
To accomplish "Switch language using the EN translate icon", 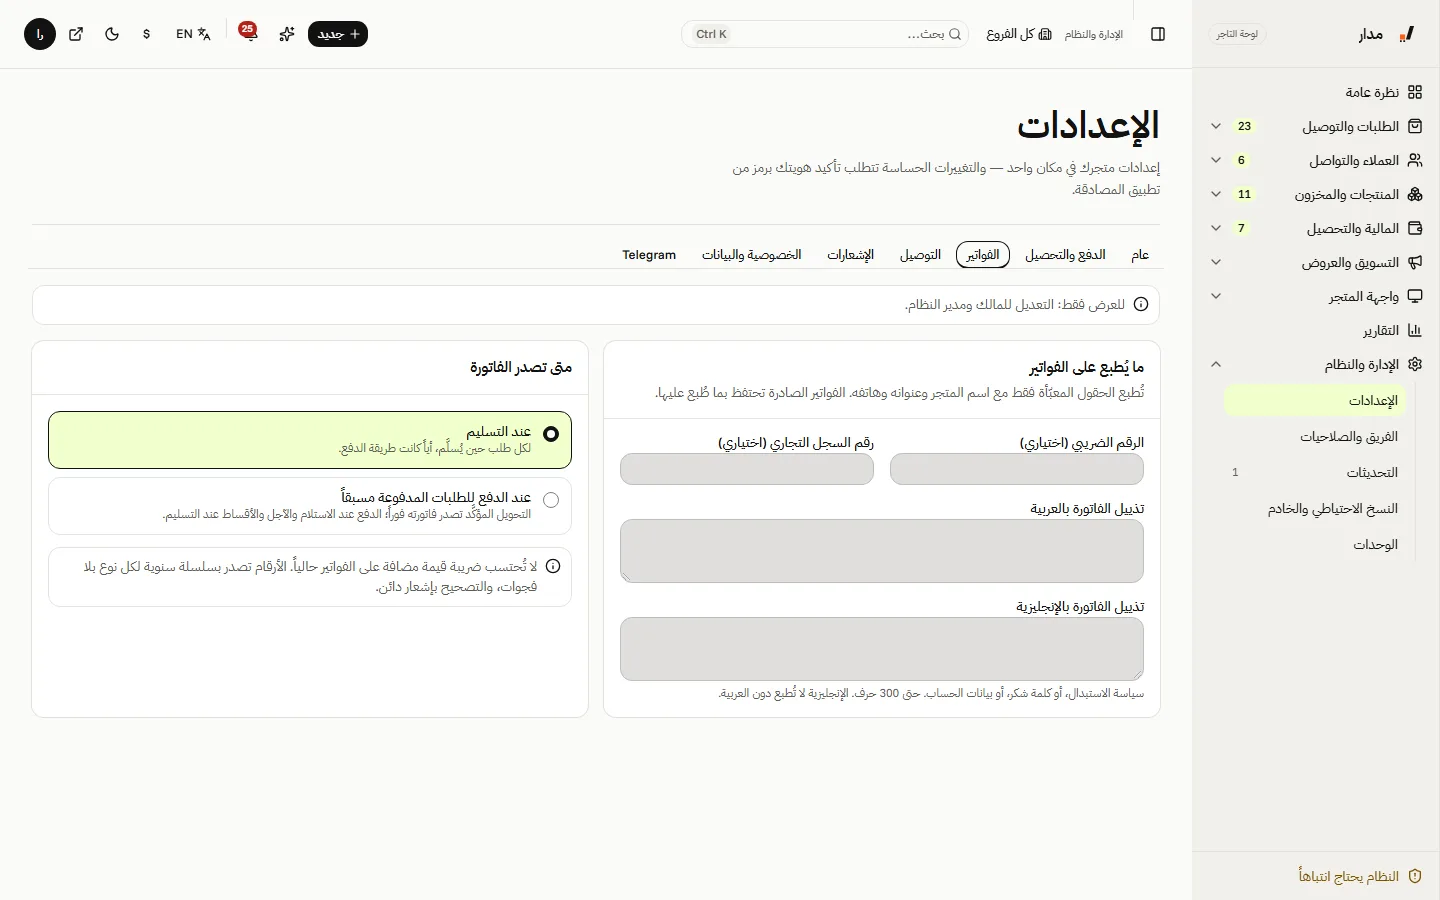I will pos(193,34).
